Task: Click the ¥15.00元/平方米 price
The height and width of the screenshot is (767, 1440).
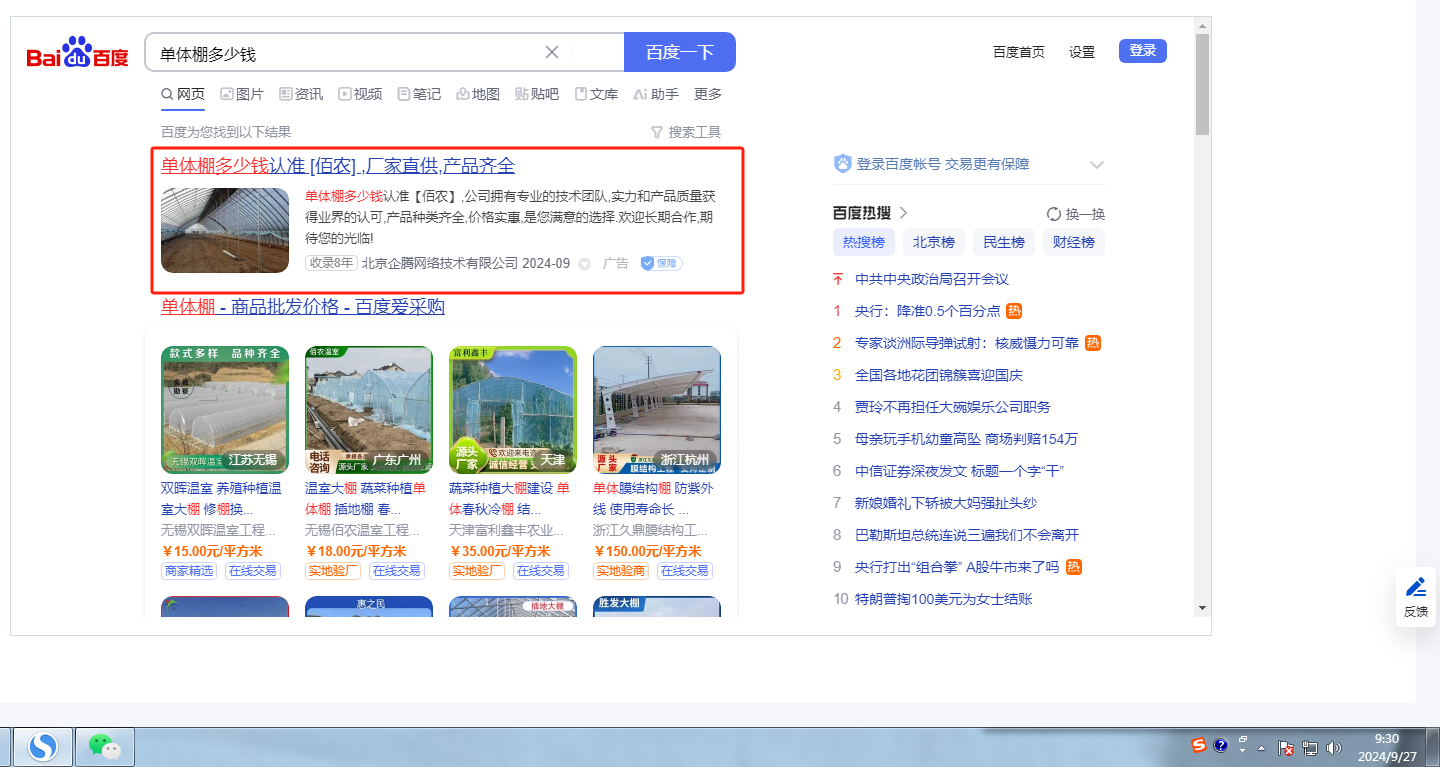Action: pos(212,551)
